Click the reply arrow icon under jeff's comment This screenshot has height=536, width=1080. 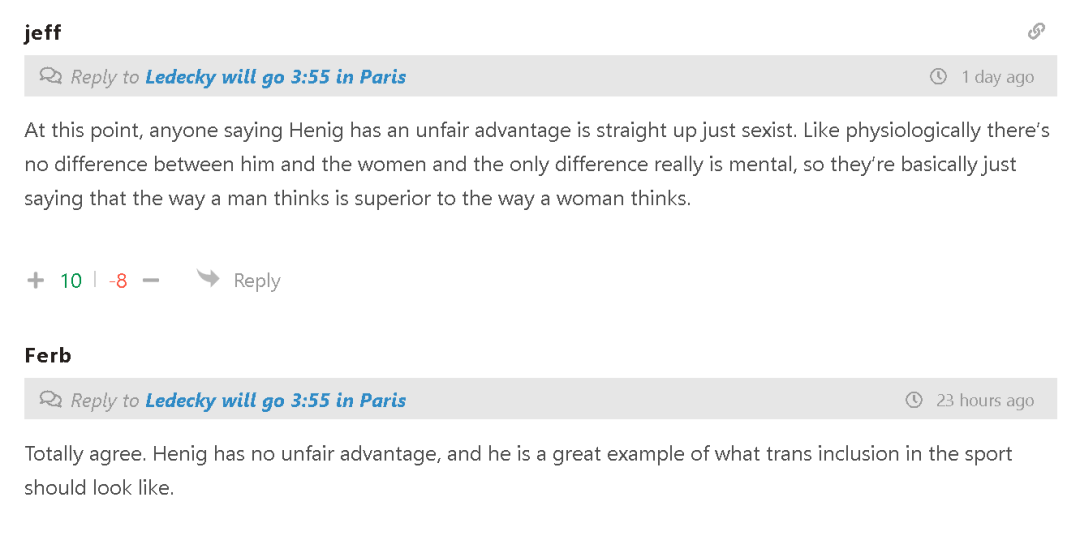tap(208, 279)
